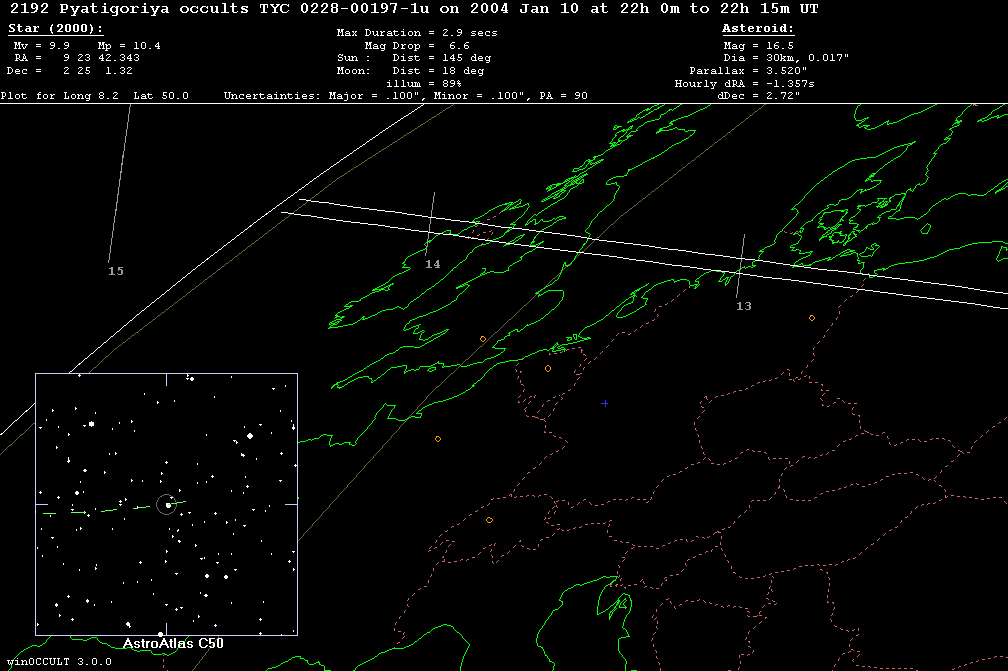Select the time tick labeled 14
This screenshot has height=671, width=1008.
[432, 264]
